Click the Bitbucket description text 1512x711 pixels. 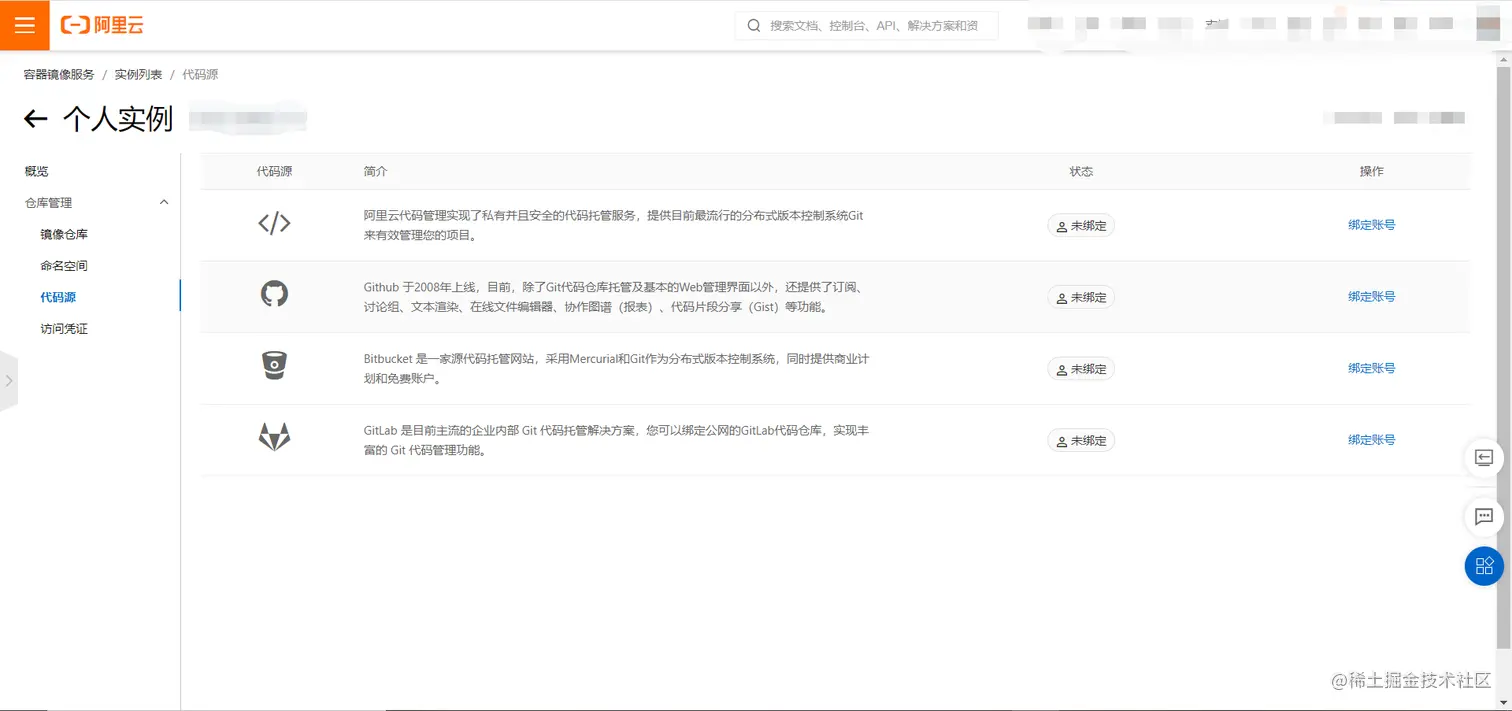[x=616, y=368]
